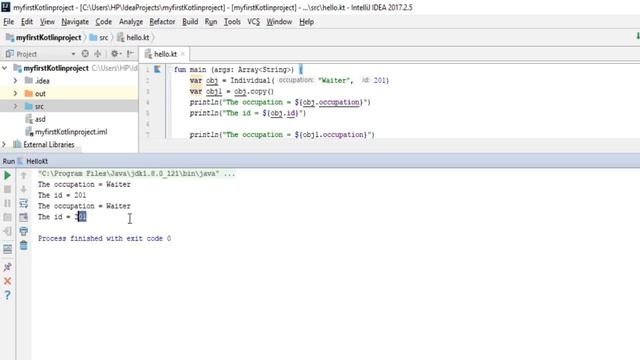
Task: Open the VCS menu
Action: point(253,22)
